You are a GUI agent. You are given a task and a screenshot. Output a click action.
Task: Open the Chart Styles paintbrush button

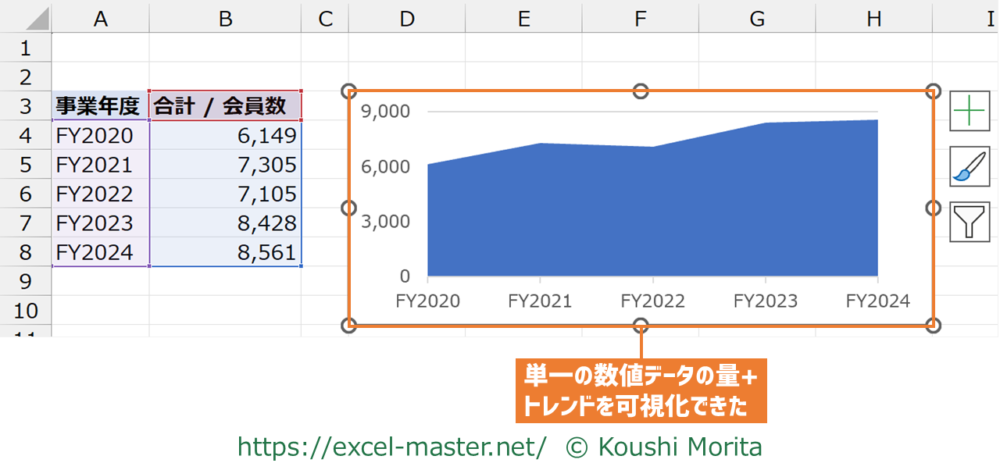click(969, 166)
